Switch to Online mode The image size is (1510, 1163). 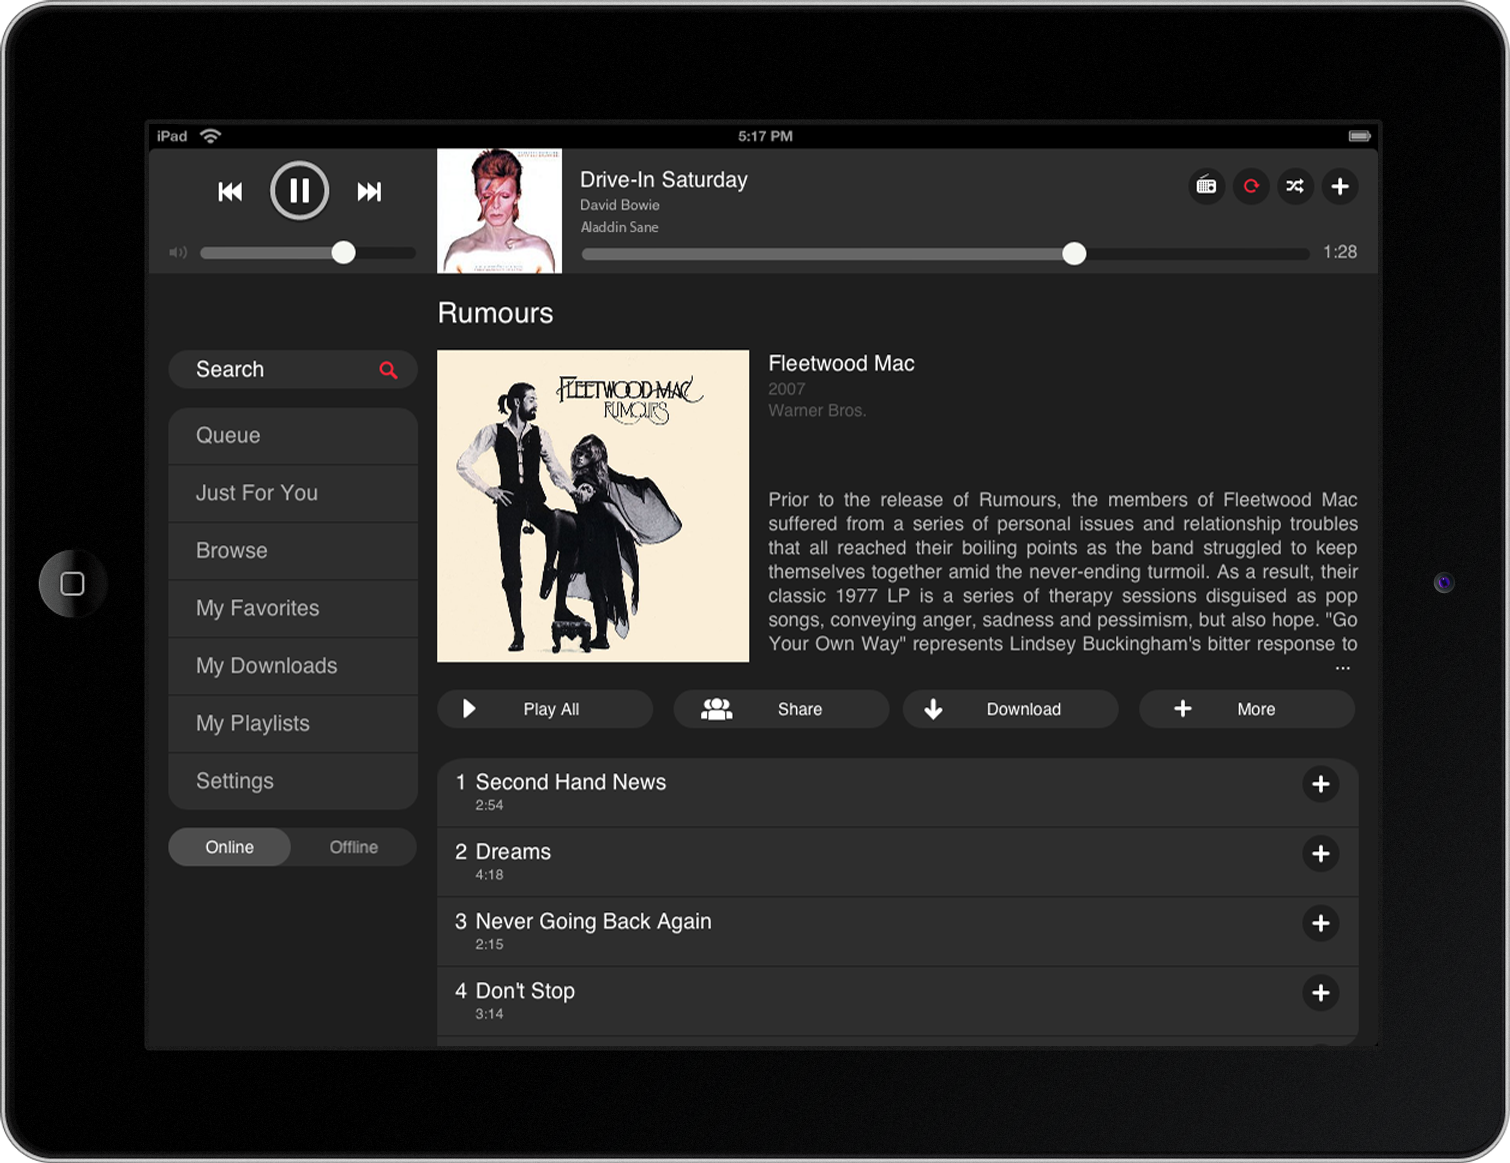(230, 847)
